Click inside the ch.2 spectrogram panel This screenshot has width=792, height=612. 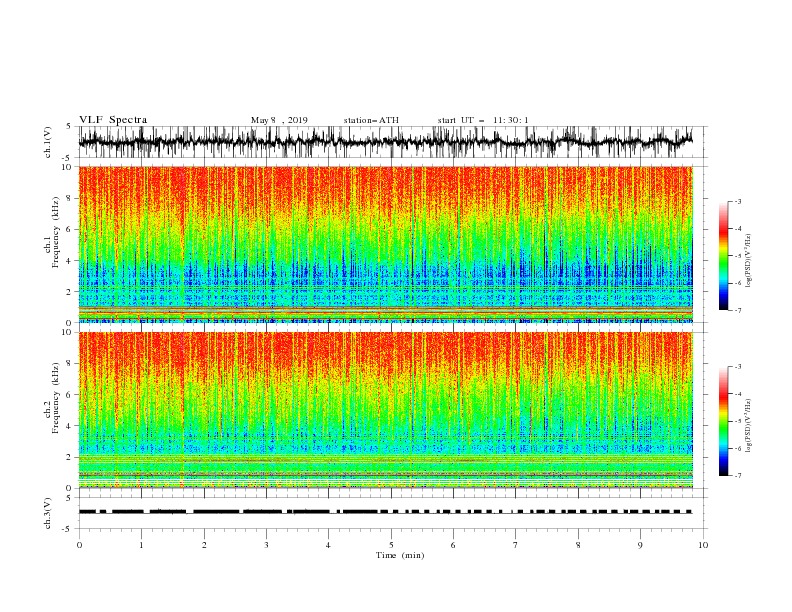coord(385,410)
